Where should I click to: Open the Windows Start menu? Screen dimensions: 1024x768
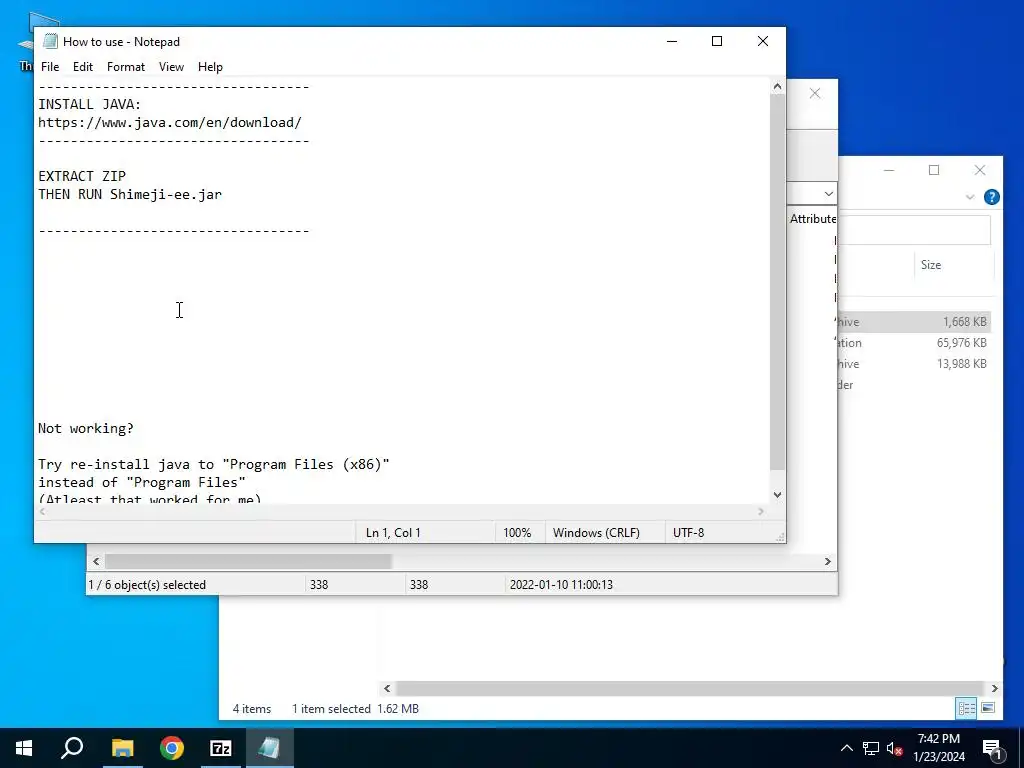[x=24, y=748]
